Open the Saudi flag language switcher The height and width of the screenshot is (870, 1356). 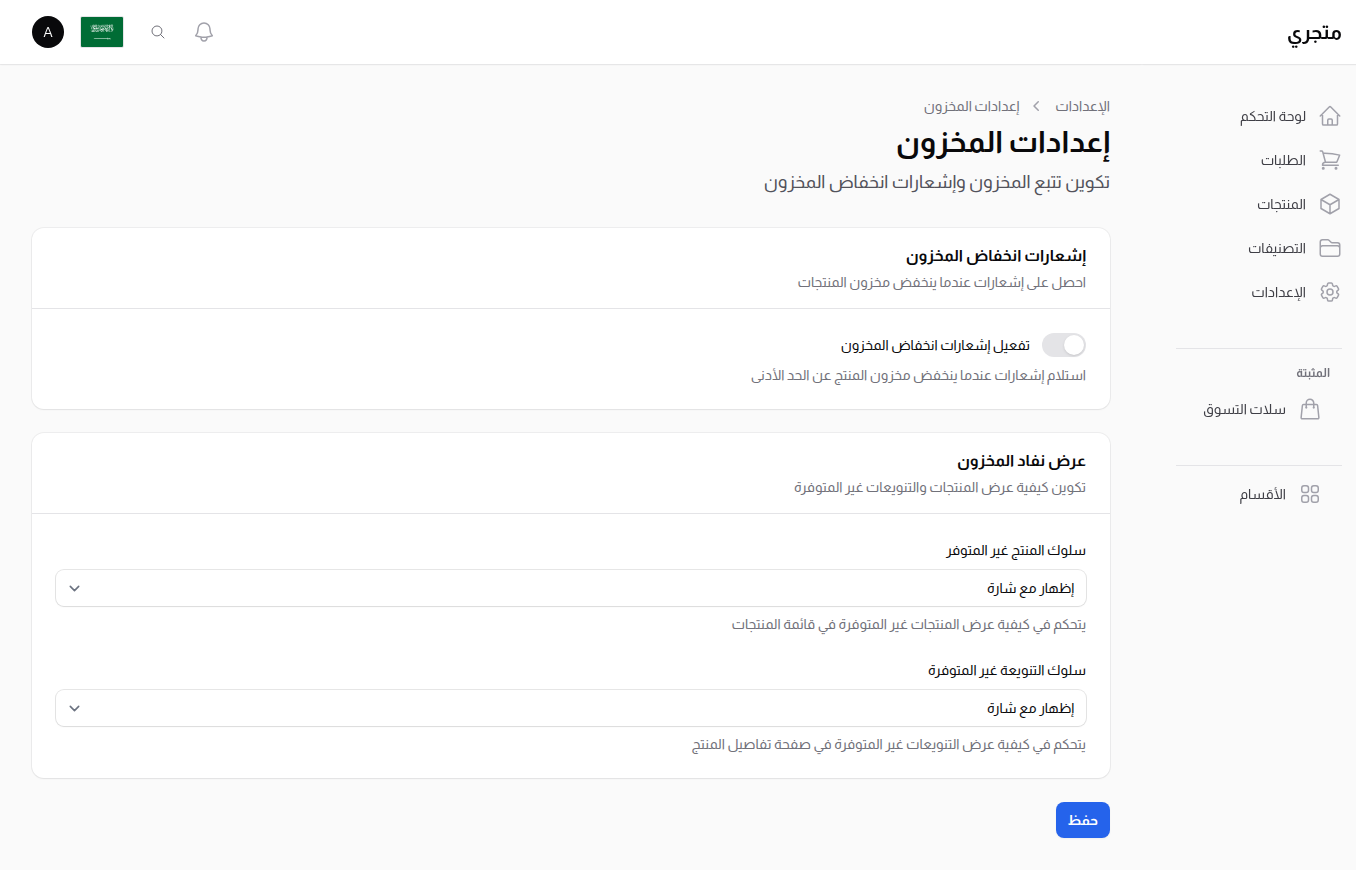[x=102, y=31]
